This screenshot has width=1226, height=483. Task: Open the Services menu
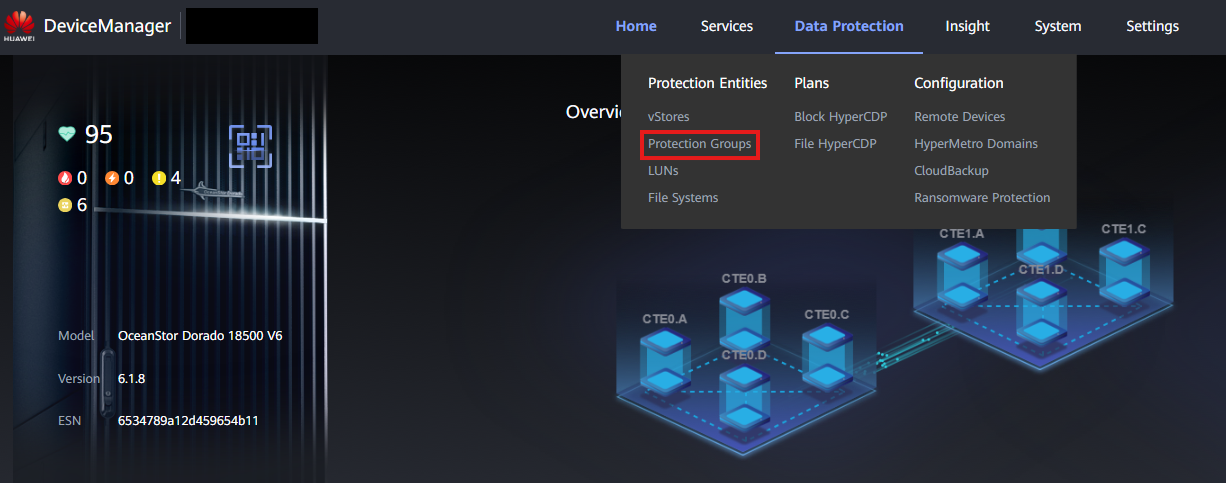[x=726, y=27]
